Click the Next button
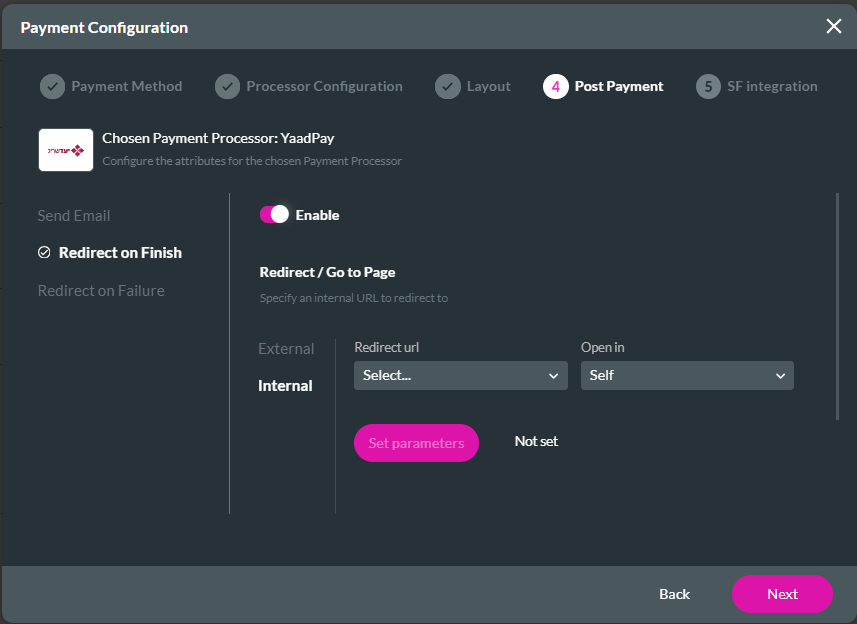 [782, 594]
